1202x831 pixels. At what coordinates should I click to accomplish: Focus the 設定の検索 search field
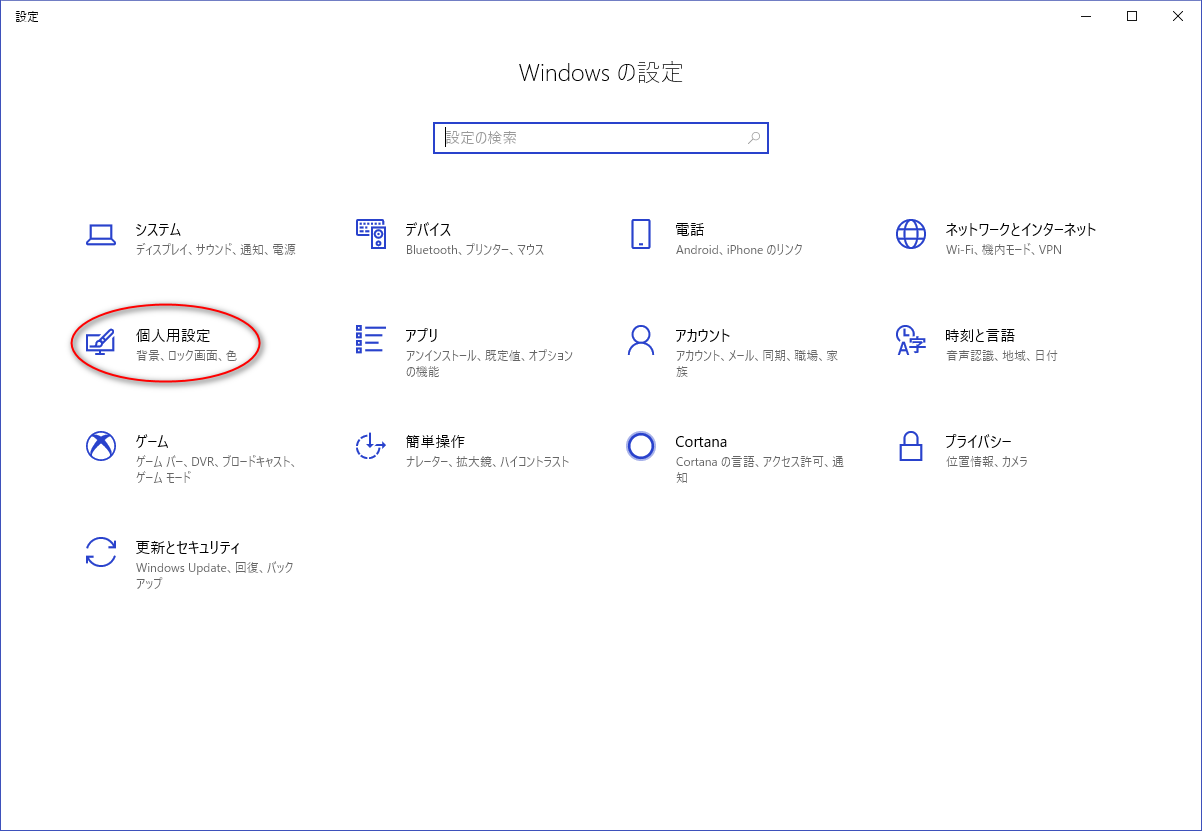tap(590, 138)
